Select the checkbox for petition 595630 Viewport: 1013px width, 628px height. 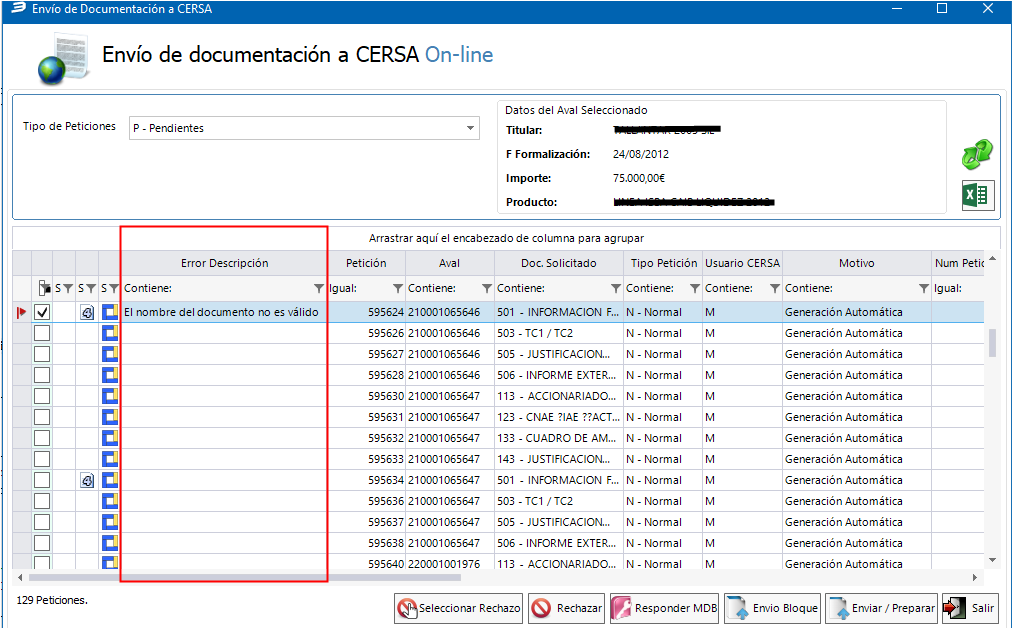point(42,397)
